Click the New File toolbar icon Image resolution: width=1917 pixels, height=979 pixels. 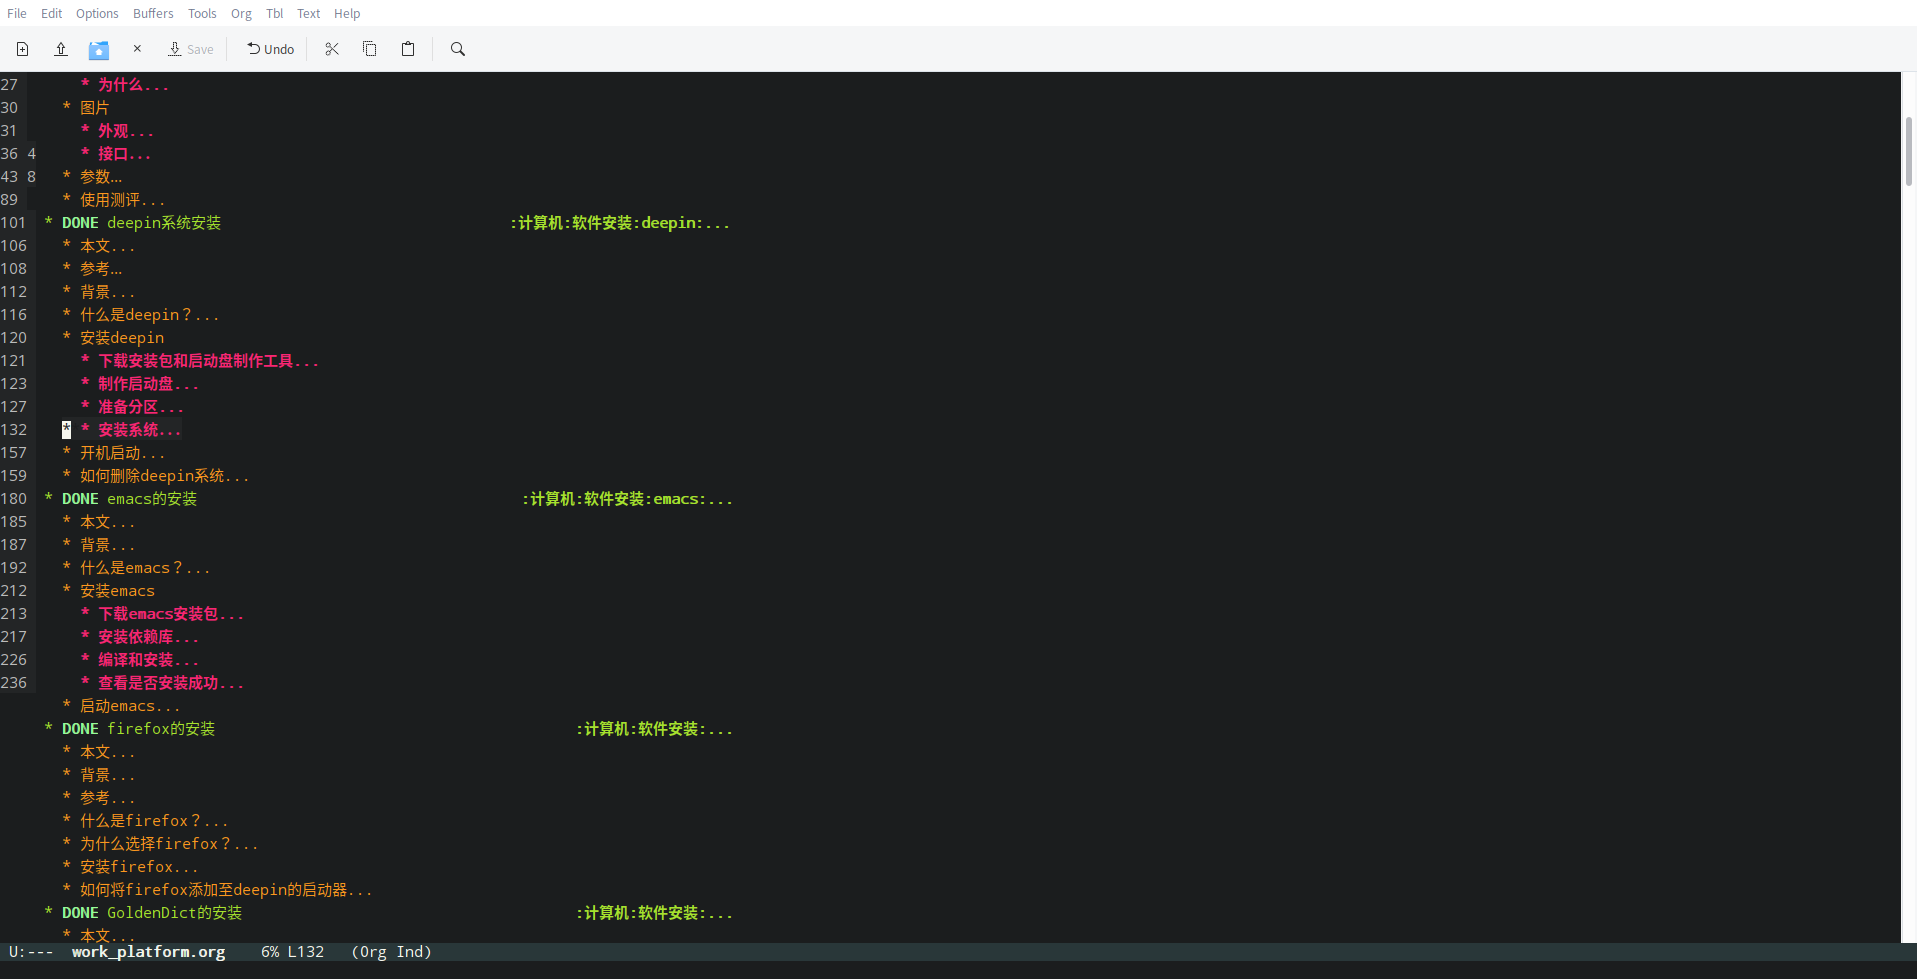coord(22,49)
